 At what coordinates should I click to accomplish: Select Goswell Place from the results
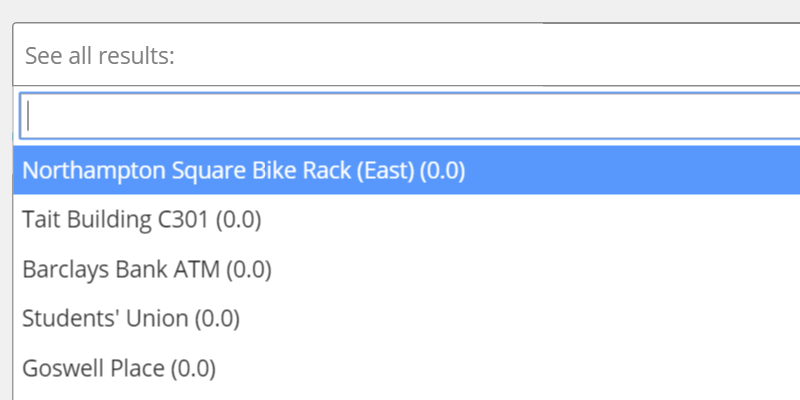click(x=119, y=368)
